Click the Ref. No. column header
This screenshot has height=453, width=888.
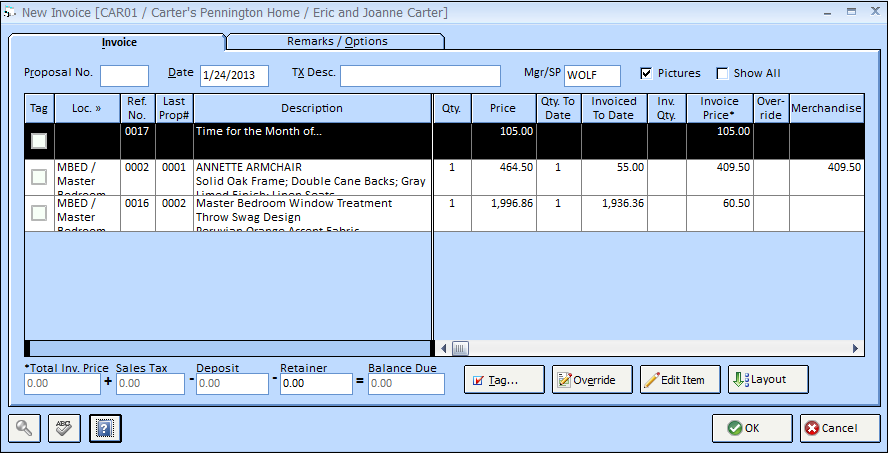(138, 108)
